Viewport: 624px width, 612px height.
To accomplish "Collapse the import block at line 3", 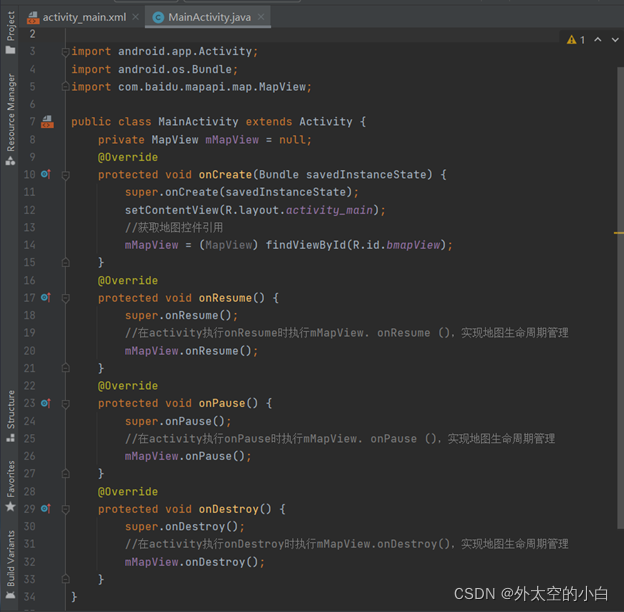I will click(66, 52).
